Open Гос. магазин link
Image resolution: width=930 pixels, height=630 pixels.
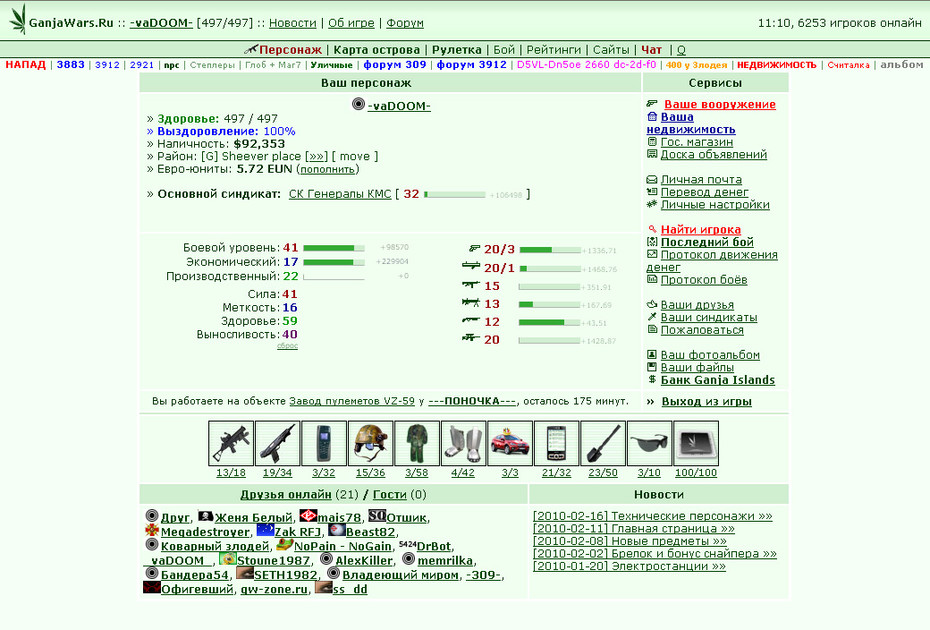pyautogui.click(x=696, y=142)
